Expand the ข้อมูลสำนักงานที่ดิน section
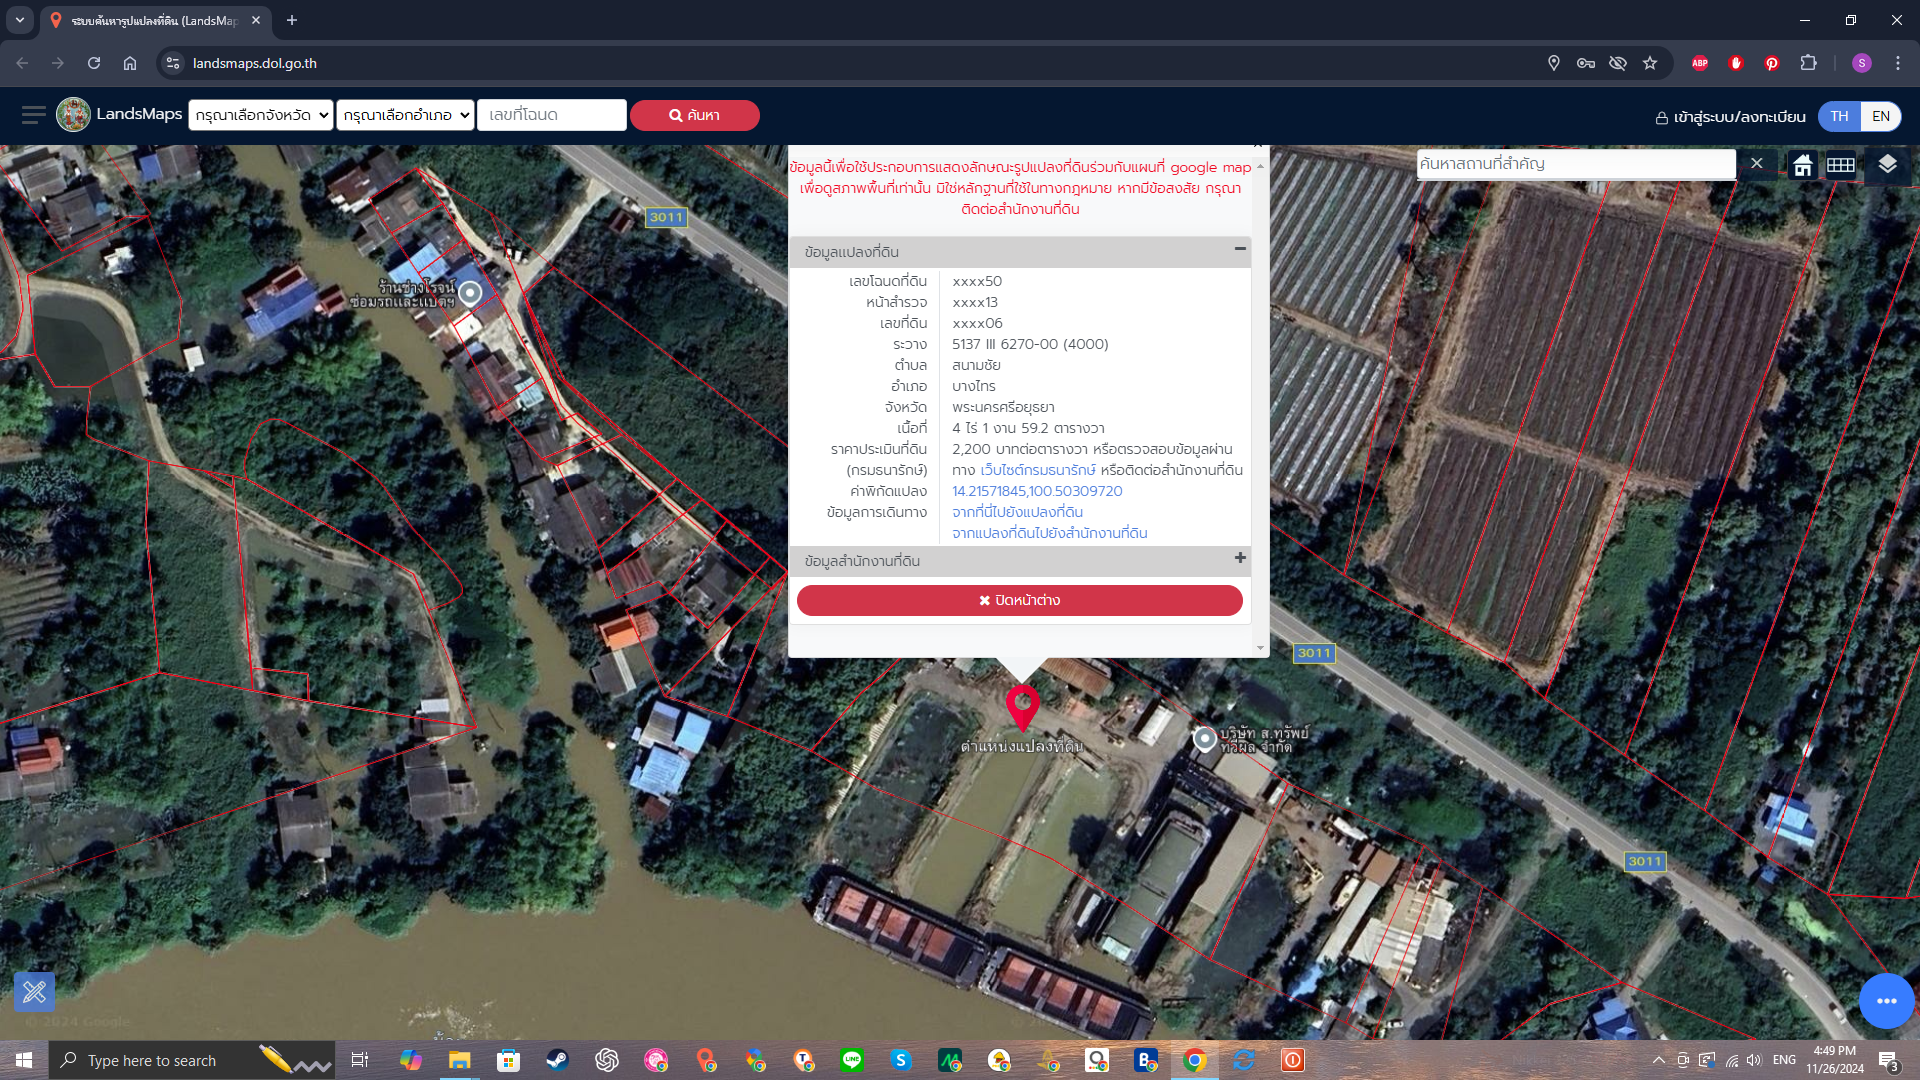This screenshot has height=1080, width=1920. click(x=1240, y=558)
